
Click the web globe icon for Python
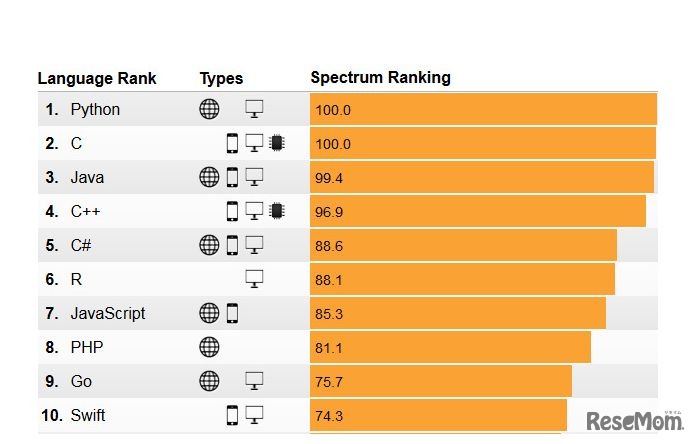pos(209,110)
